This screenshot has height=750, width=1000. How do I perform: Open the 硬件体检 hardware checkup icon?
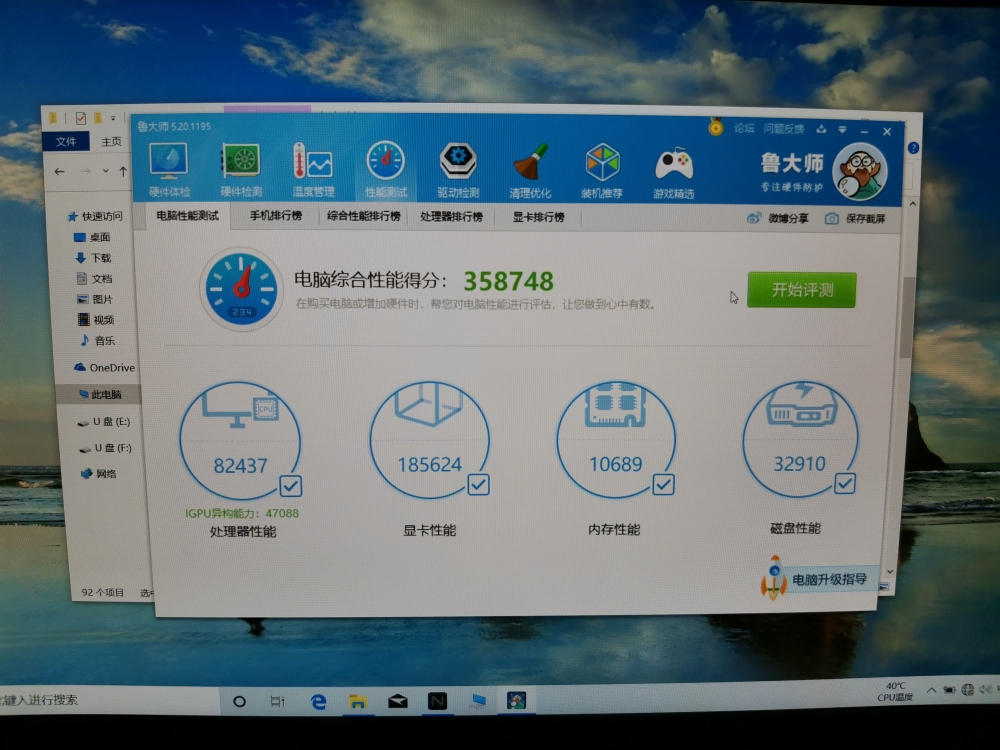click(169, 168)
